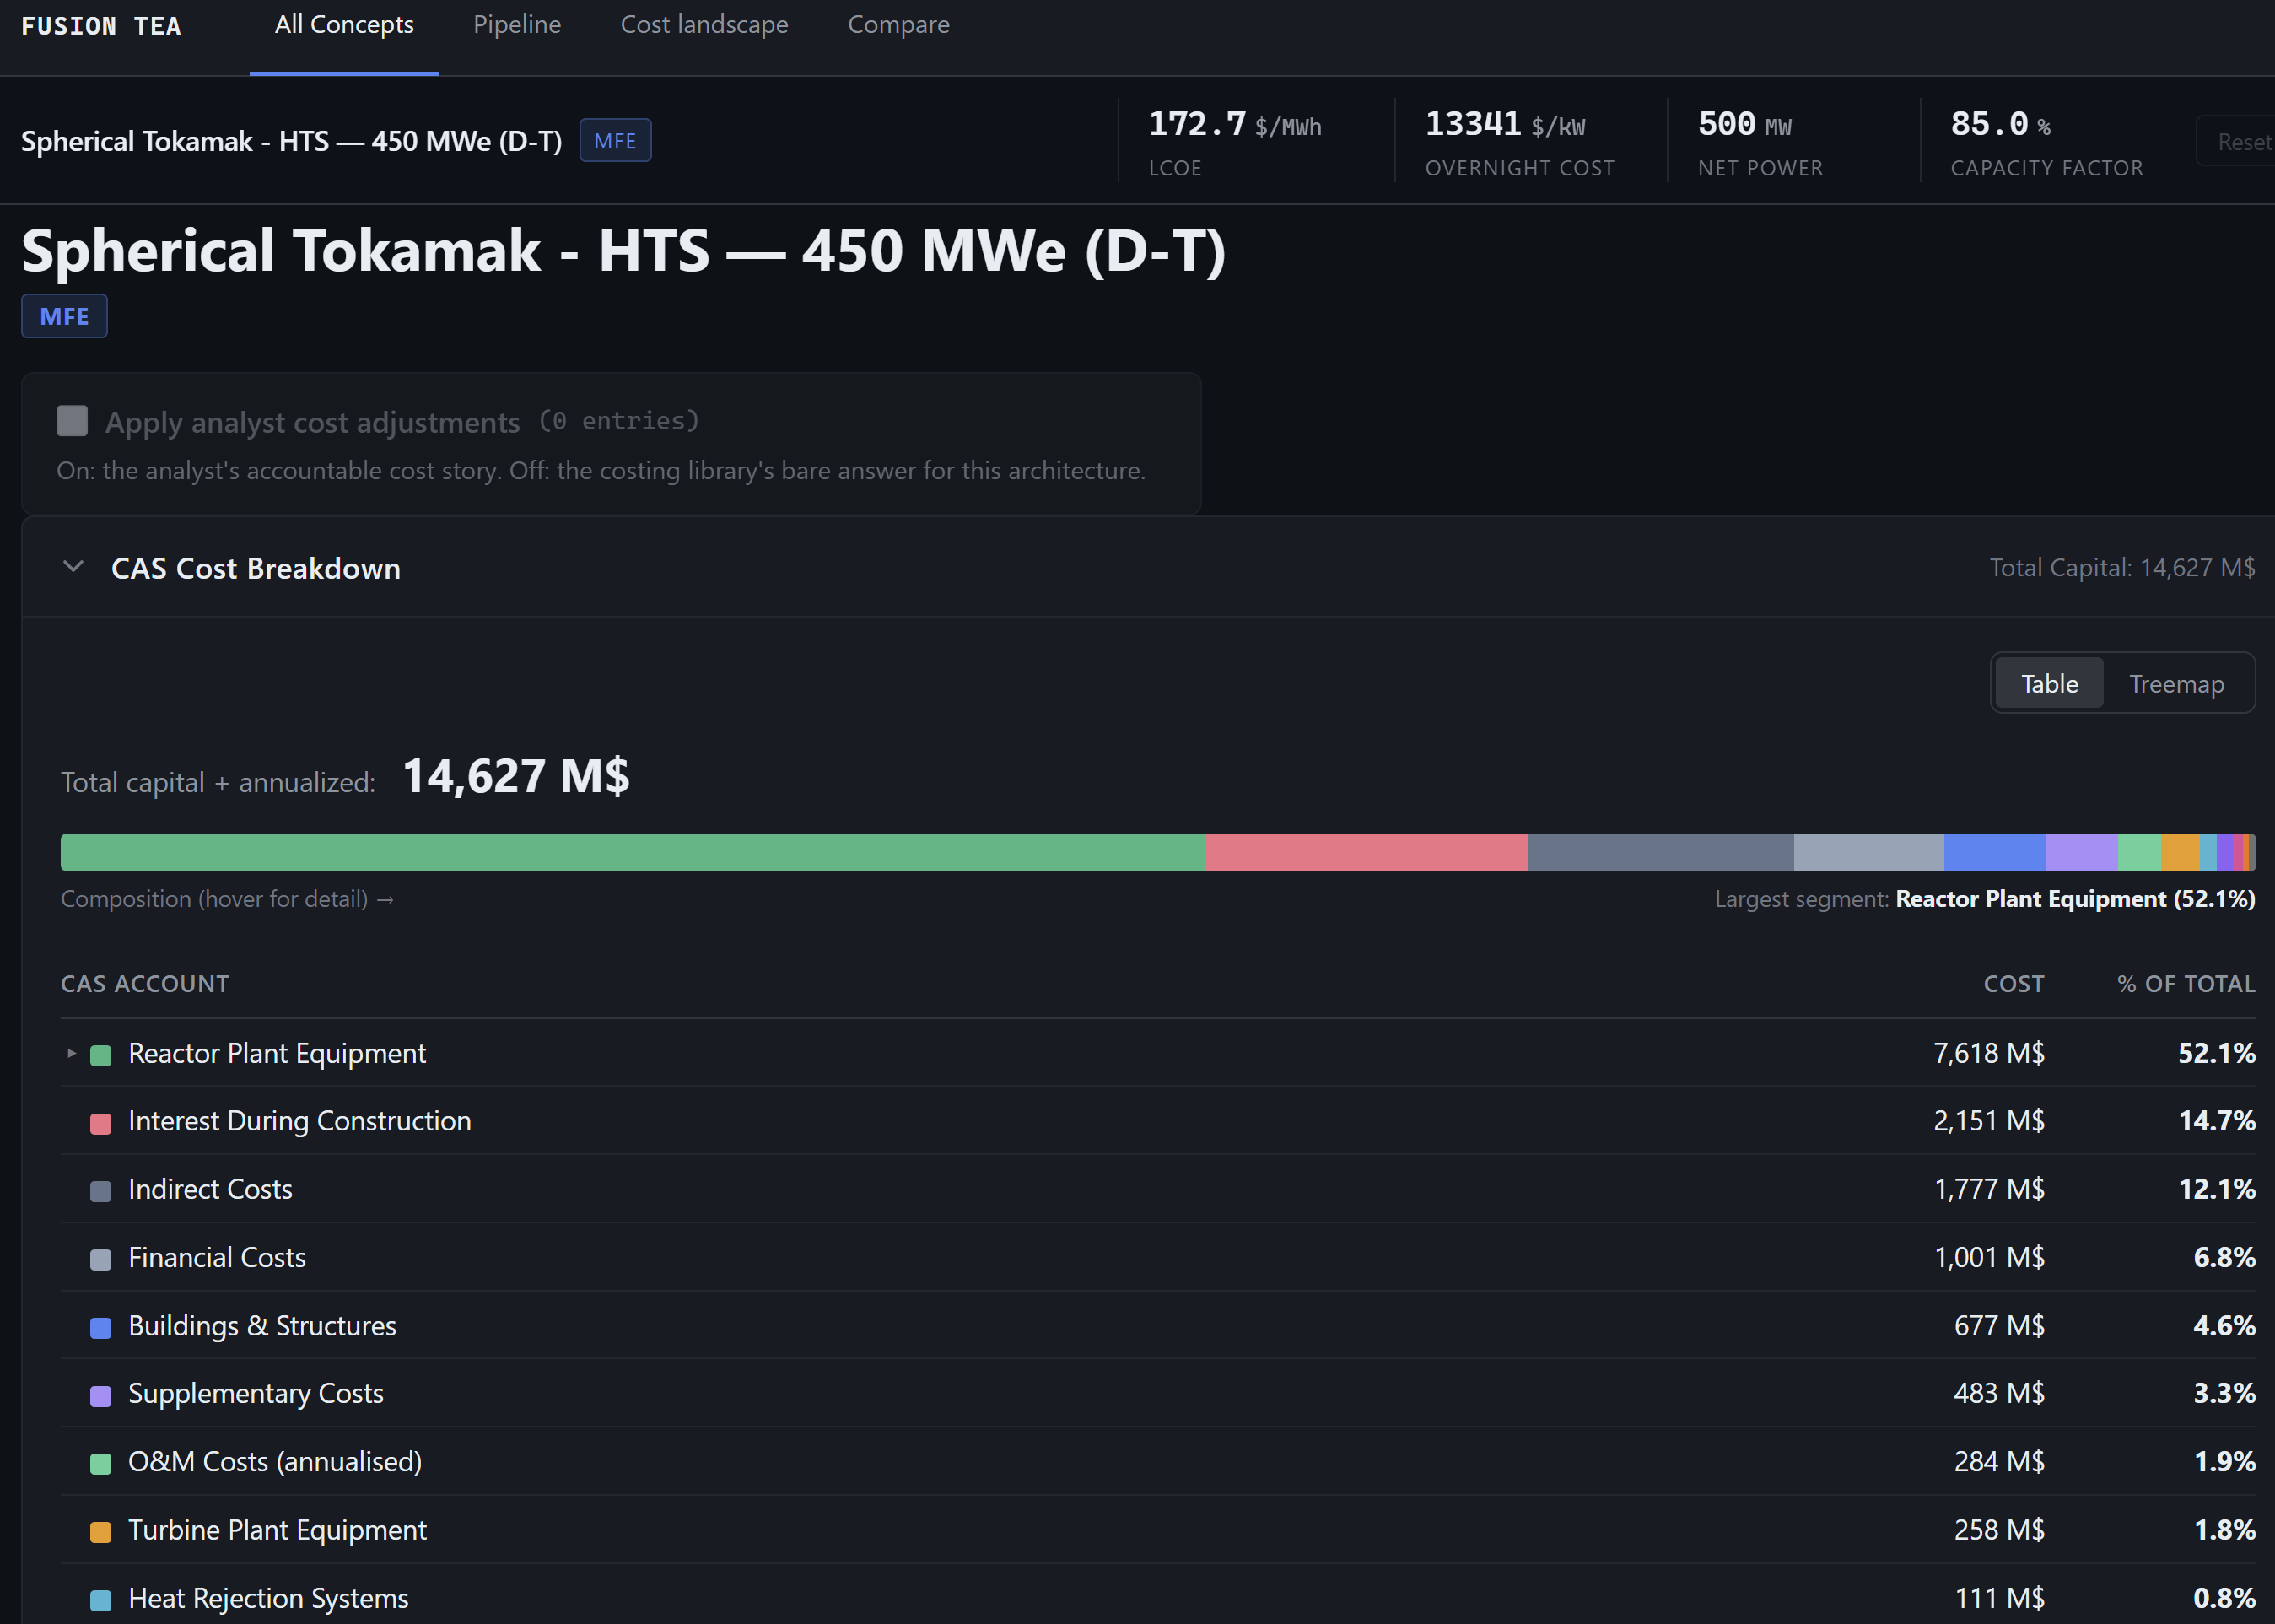
Task: Open the All Concepts tab
Action: 344,25
